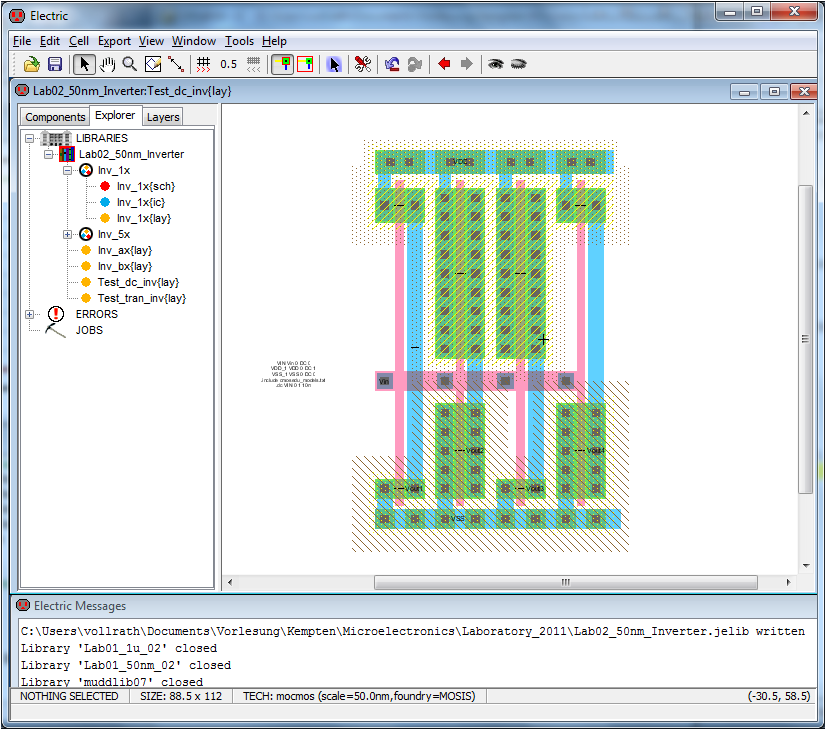Expand the Inv_5x cell group
This screenshot has width=826, height=730.
(68, 234)
